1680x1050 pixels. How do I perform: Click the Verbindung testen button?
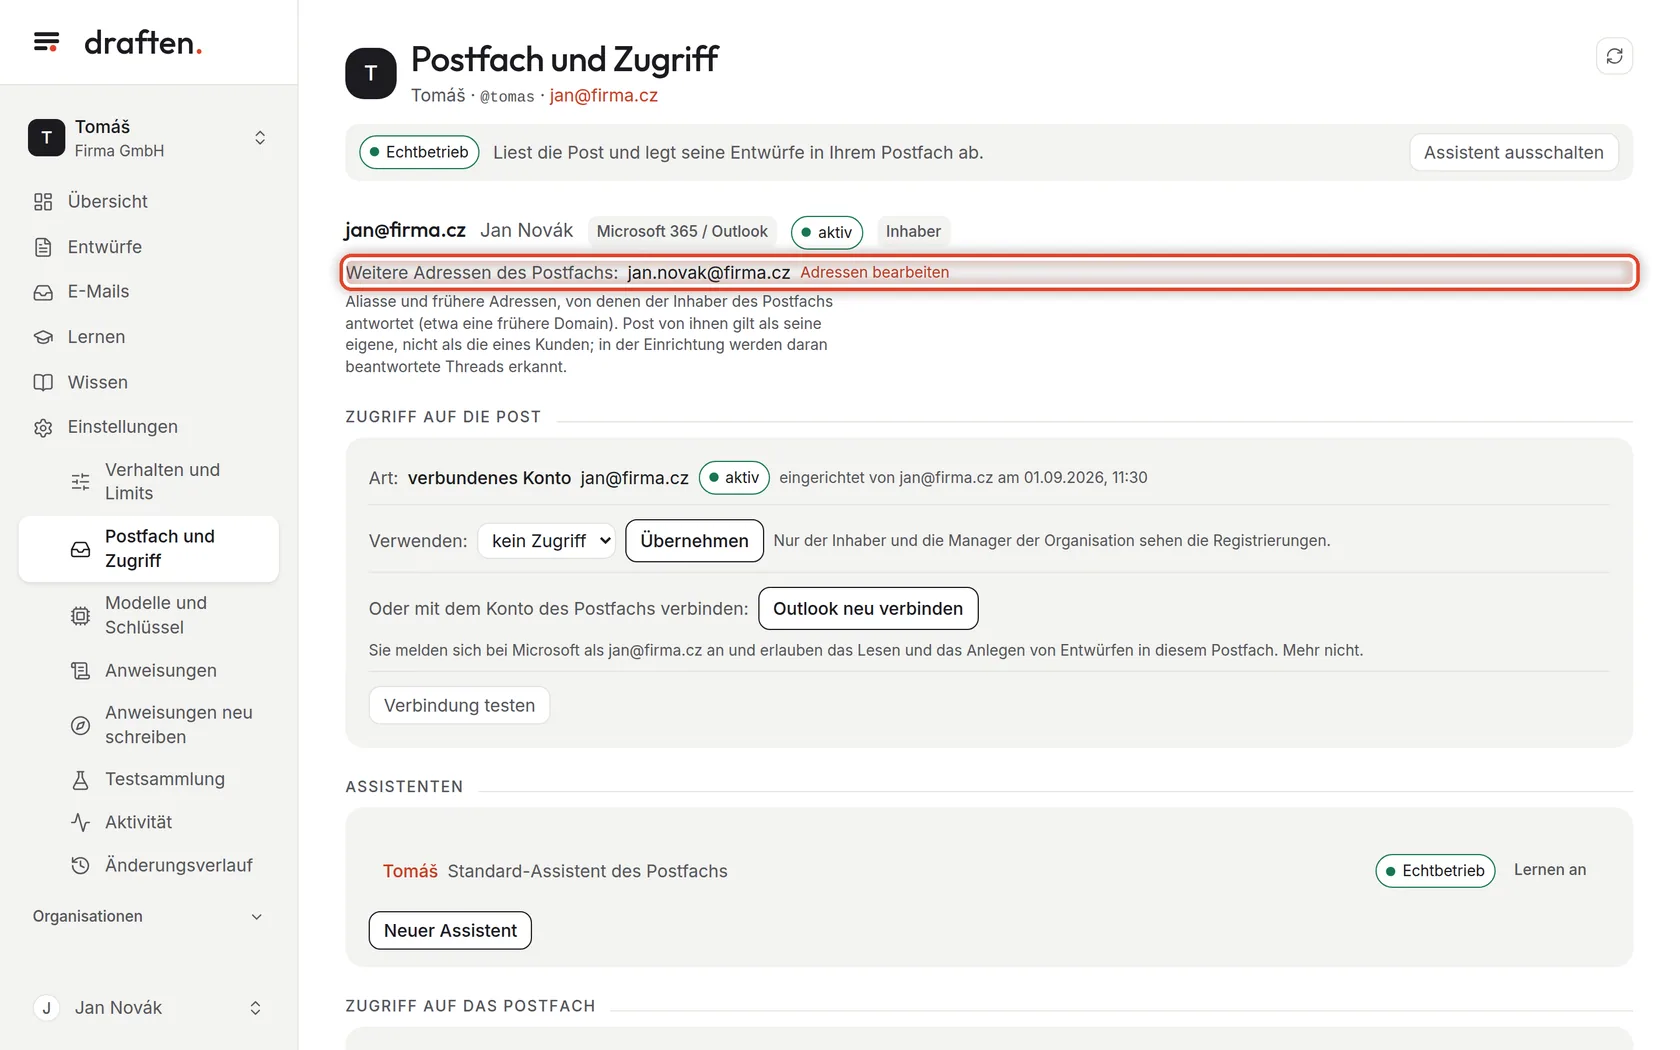tap(459, 705)
